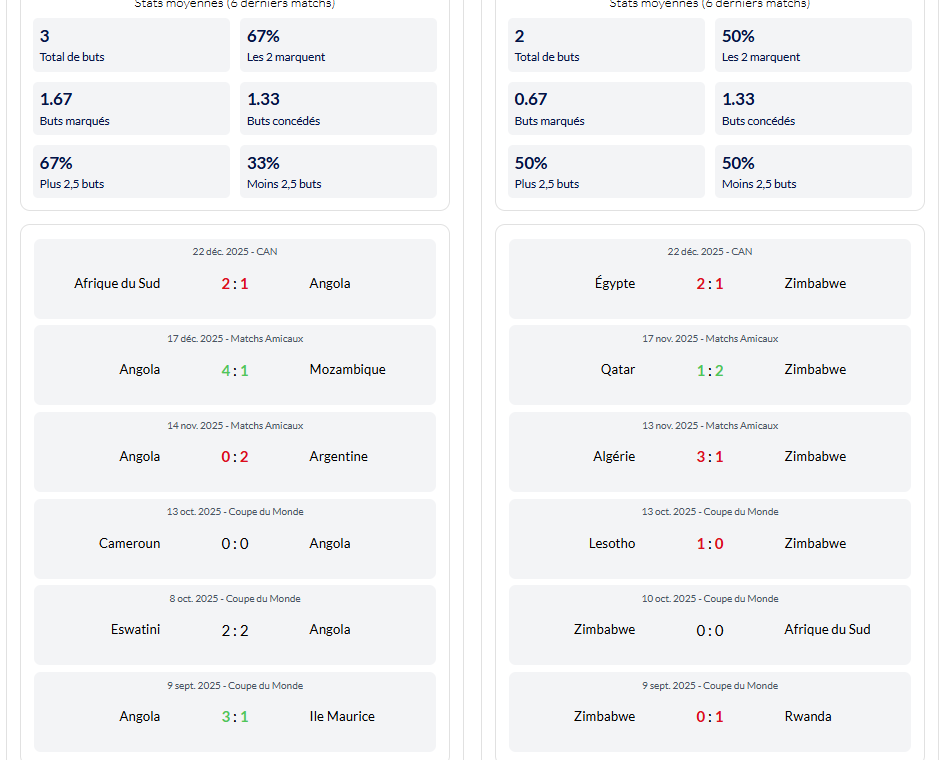Open the Algérie vs Zimbabwe friendly match
Viewport: 945px width, 760px height.
click(710, 452)
